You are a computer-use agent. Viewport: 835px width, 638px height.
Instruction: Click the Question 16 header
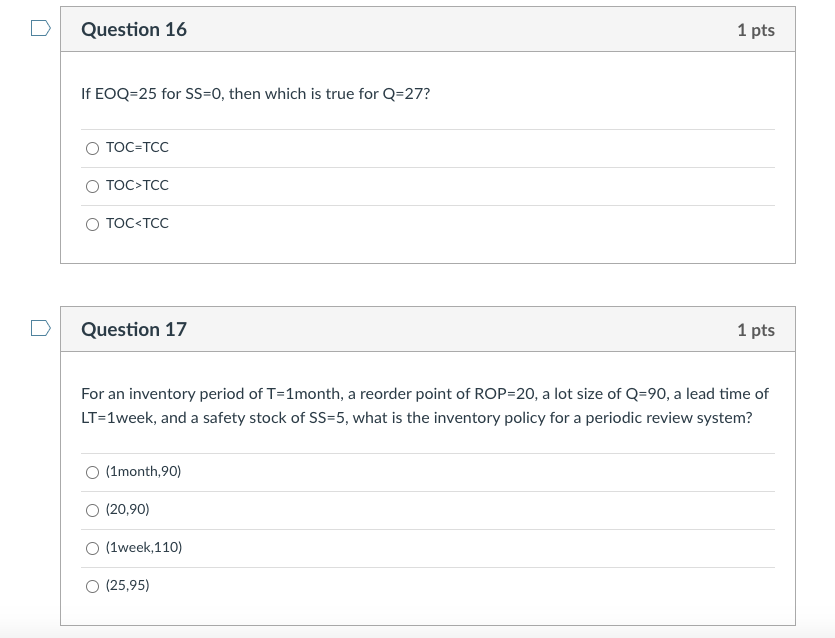pyautogui.click(x=134, y=29)
